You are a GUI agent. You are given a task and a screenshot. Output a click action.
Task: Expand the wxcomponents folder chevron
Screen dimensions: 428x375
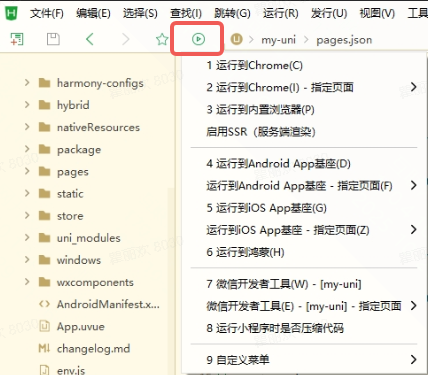pos(27,282)
